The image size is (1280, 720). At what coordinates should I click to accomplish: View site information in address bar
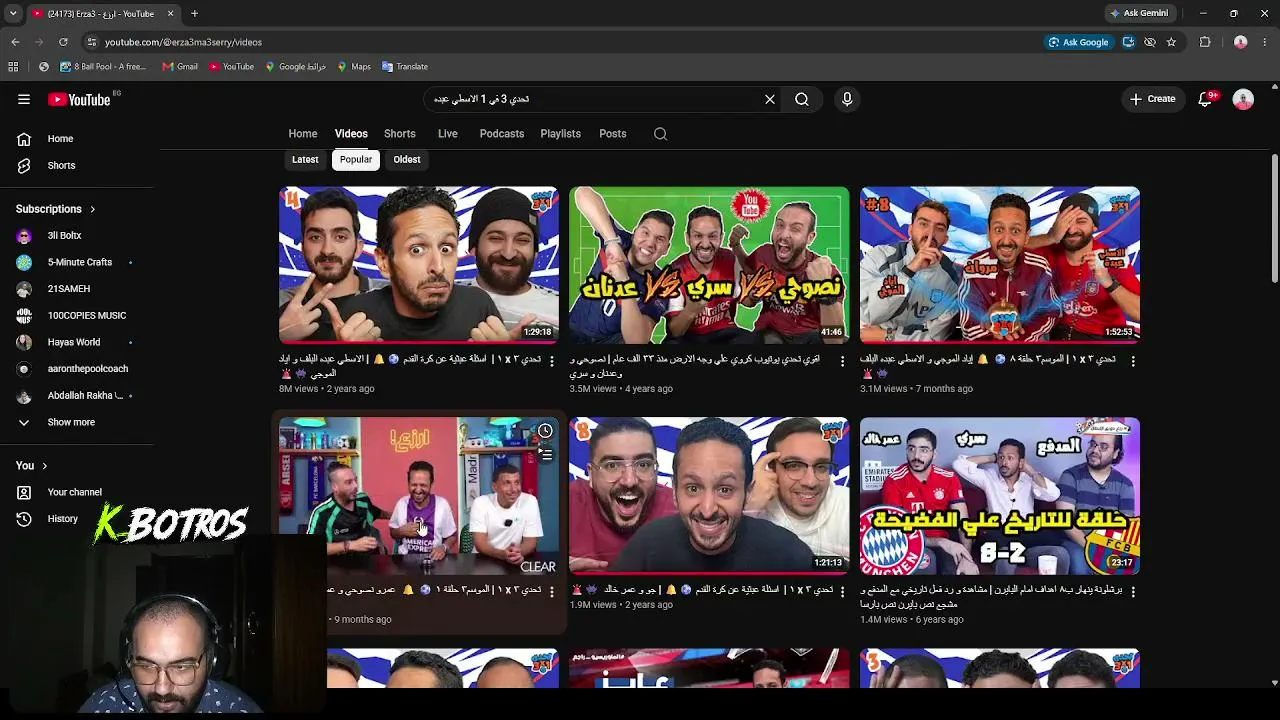92,42
